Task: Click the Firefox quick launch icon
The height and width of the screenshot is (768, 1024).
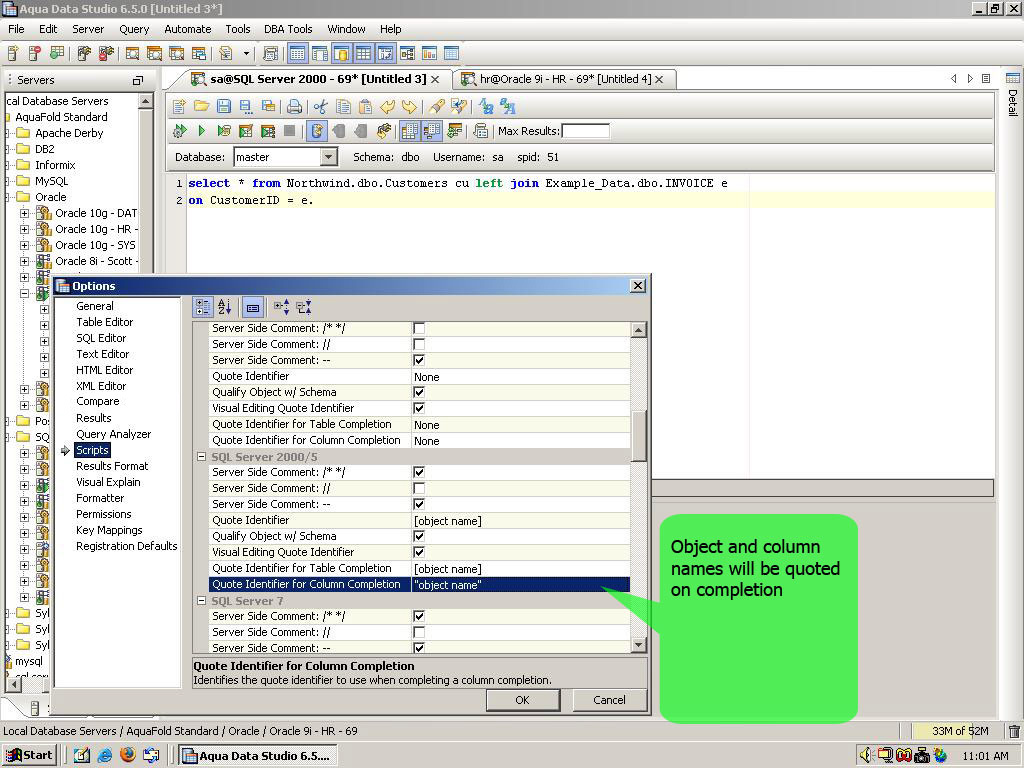Action: tap(128, 755)
